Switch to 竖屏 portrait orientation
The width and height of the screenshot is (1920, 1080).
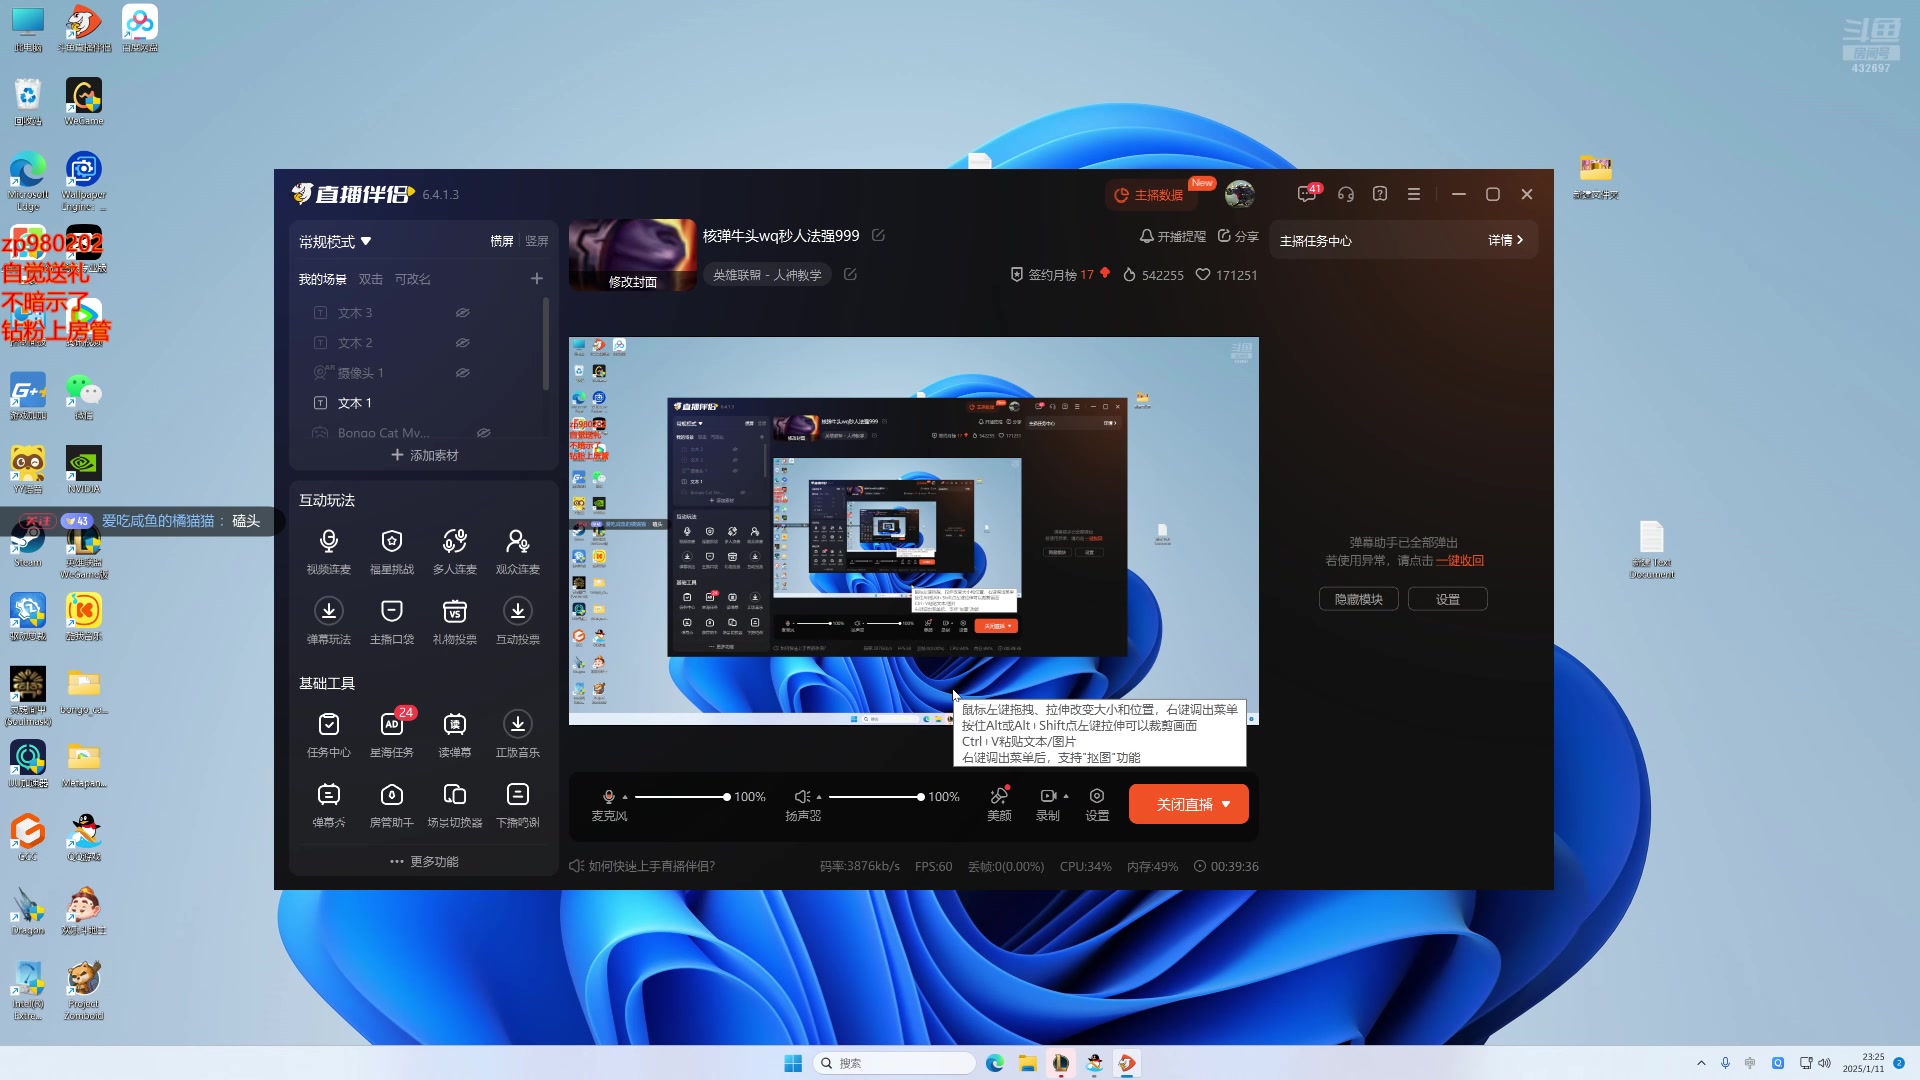(x=537, y=241)
